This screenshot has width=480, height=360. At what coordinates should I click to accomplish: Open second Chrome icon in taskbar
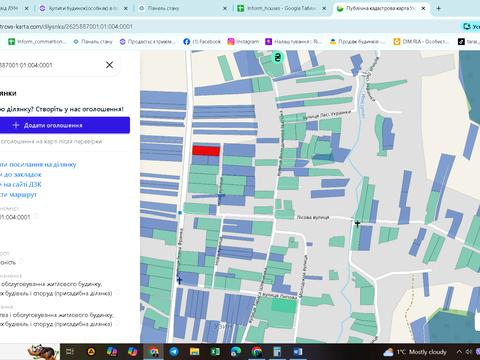256,352
